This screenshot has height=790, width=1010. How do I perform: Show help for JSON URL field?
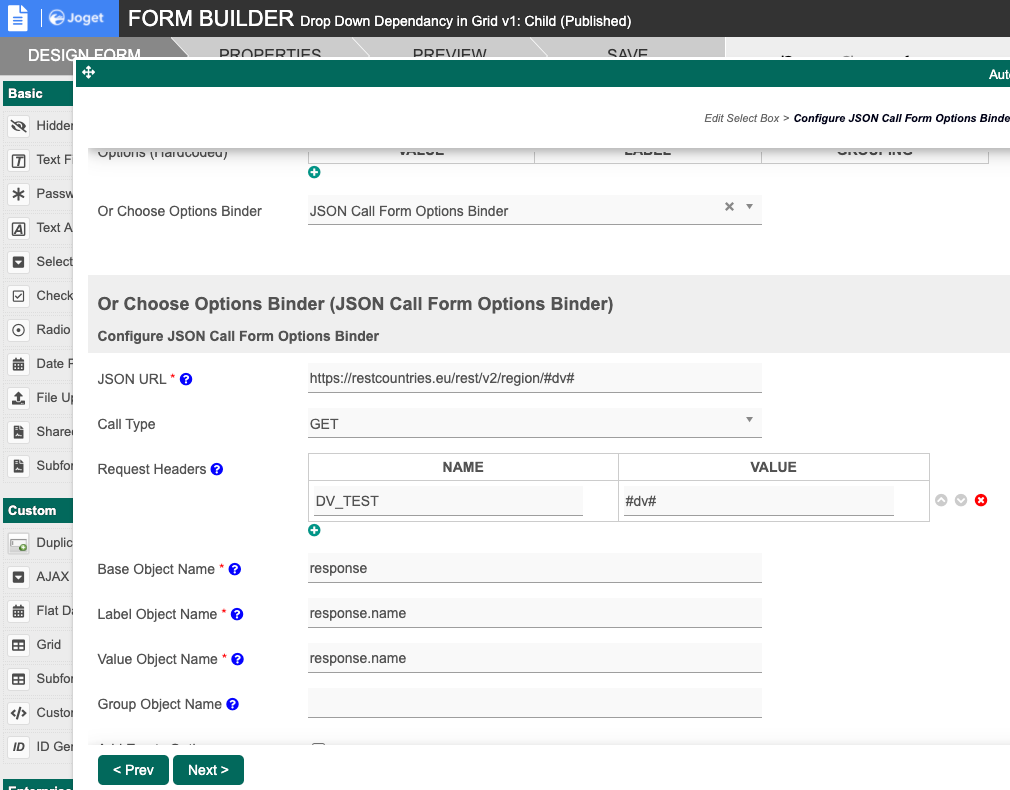pyautogui.click(x=186, y=380)
